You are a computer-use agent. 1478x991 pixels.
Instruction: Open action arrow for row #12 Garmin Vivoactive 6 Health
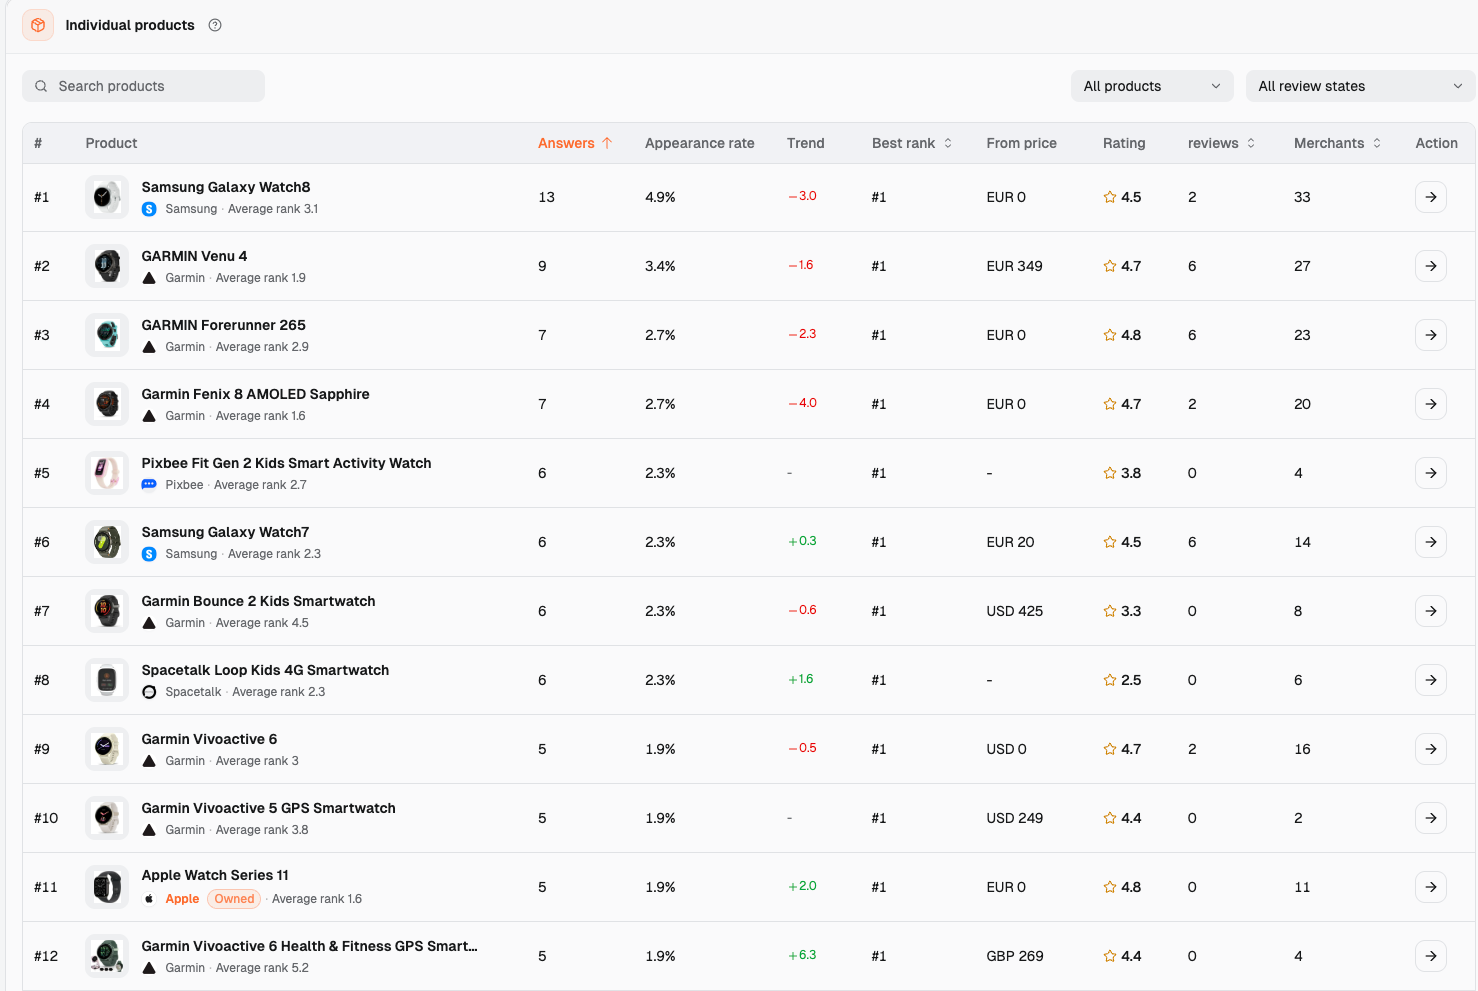[x=1431, y=956]
